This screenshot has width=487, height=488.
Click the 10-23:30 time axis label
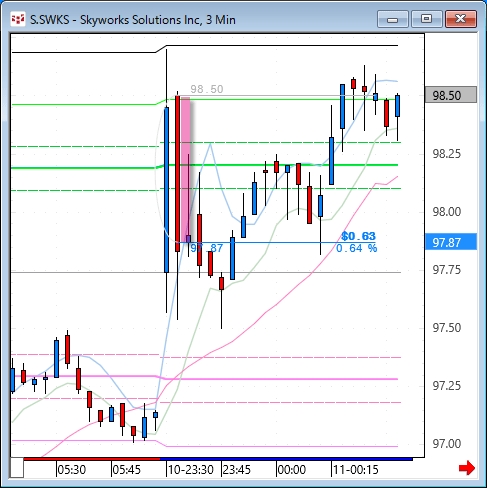pos(191,469)
